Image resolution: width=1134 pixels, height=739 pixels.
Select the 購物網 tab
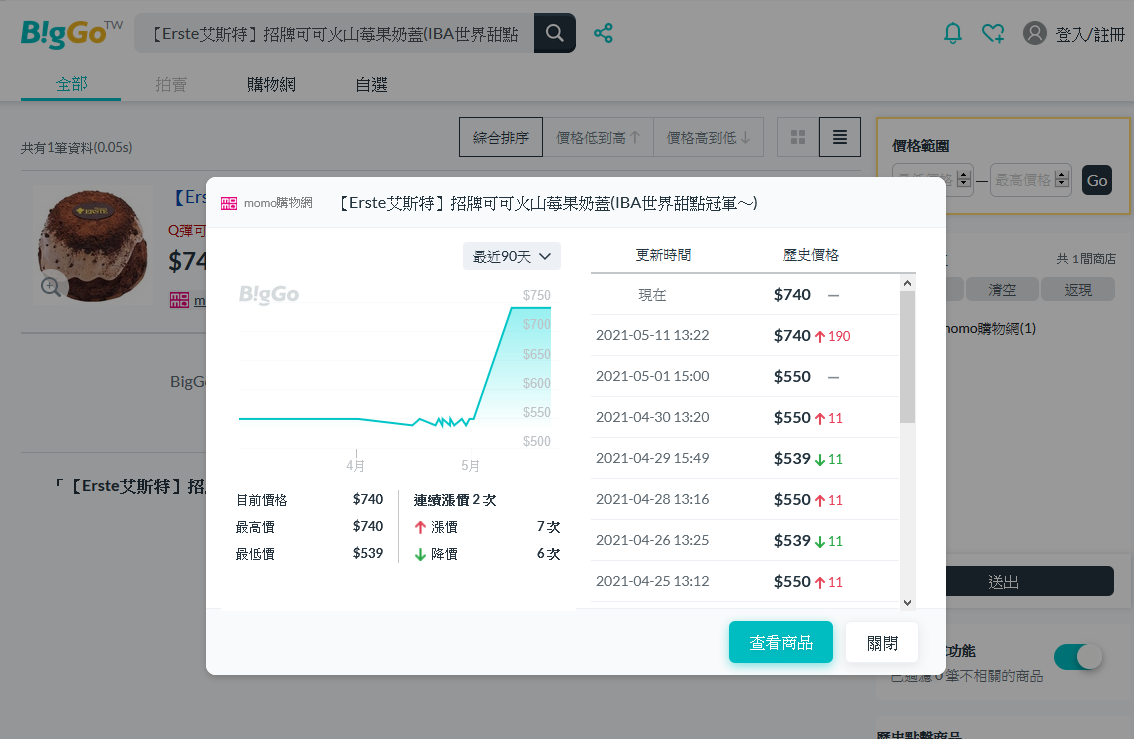(x=271, y=85)
